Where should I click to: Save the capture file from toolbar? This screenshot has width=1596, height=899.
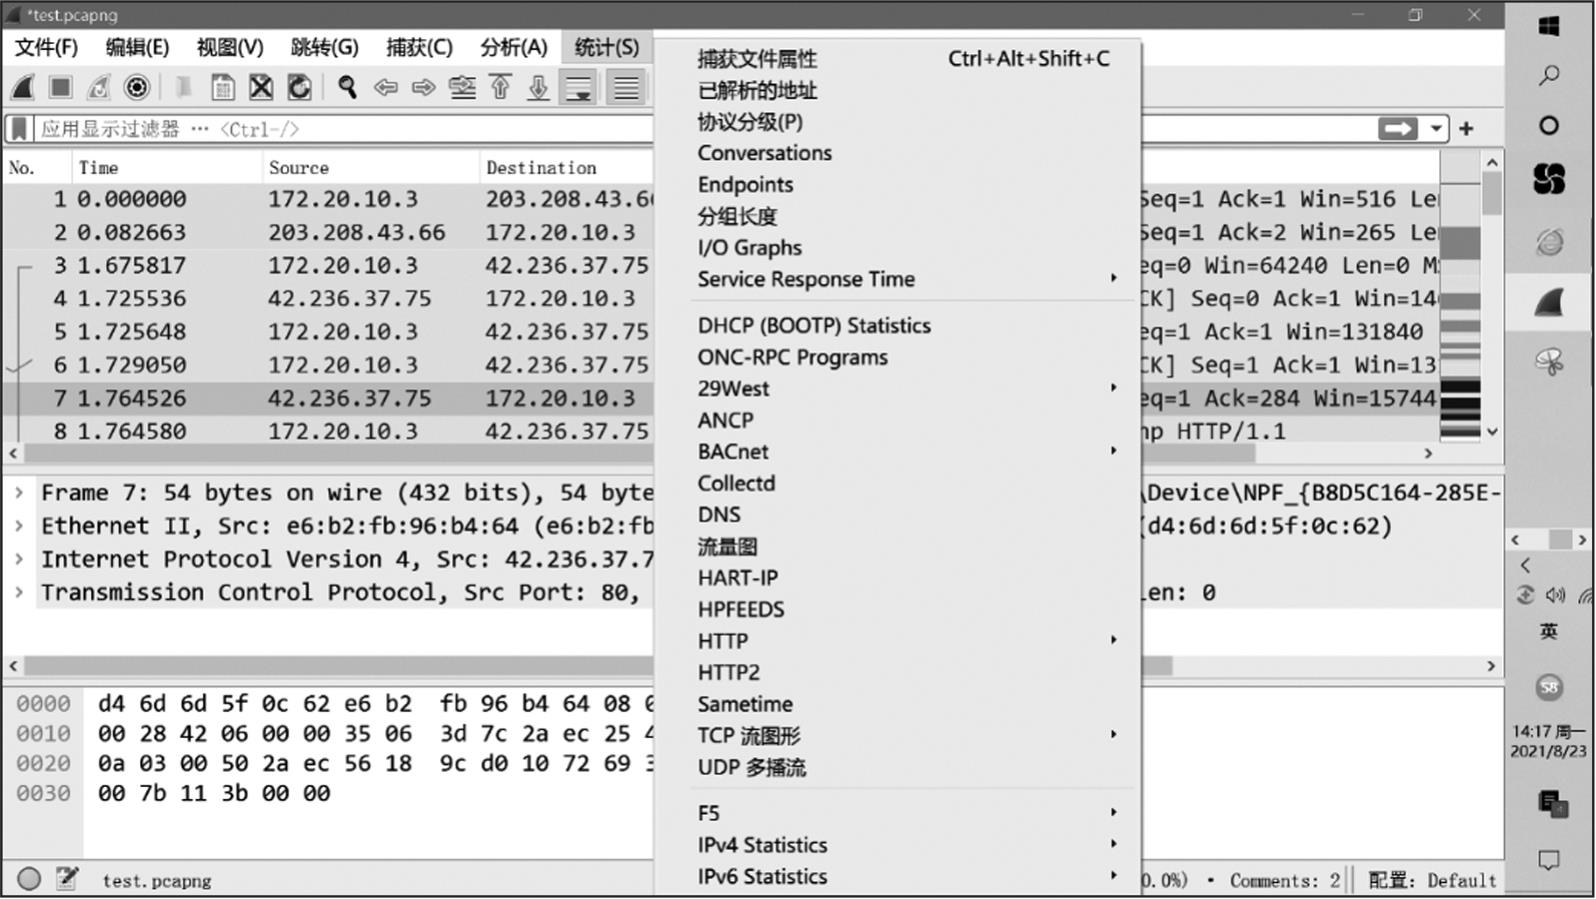coord(223,88)
